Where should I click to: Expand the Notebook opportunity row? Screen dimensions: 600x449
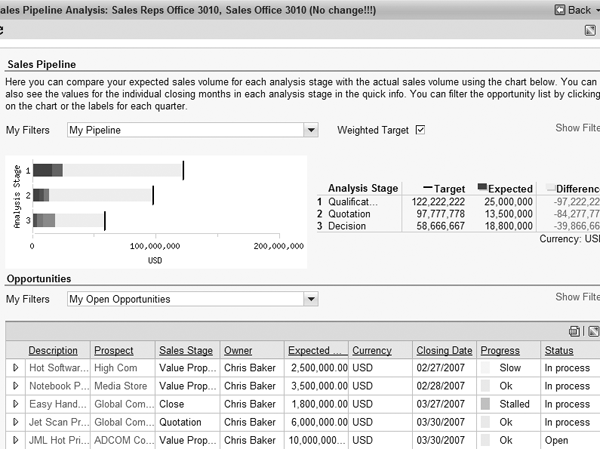[x=15, y=386]
